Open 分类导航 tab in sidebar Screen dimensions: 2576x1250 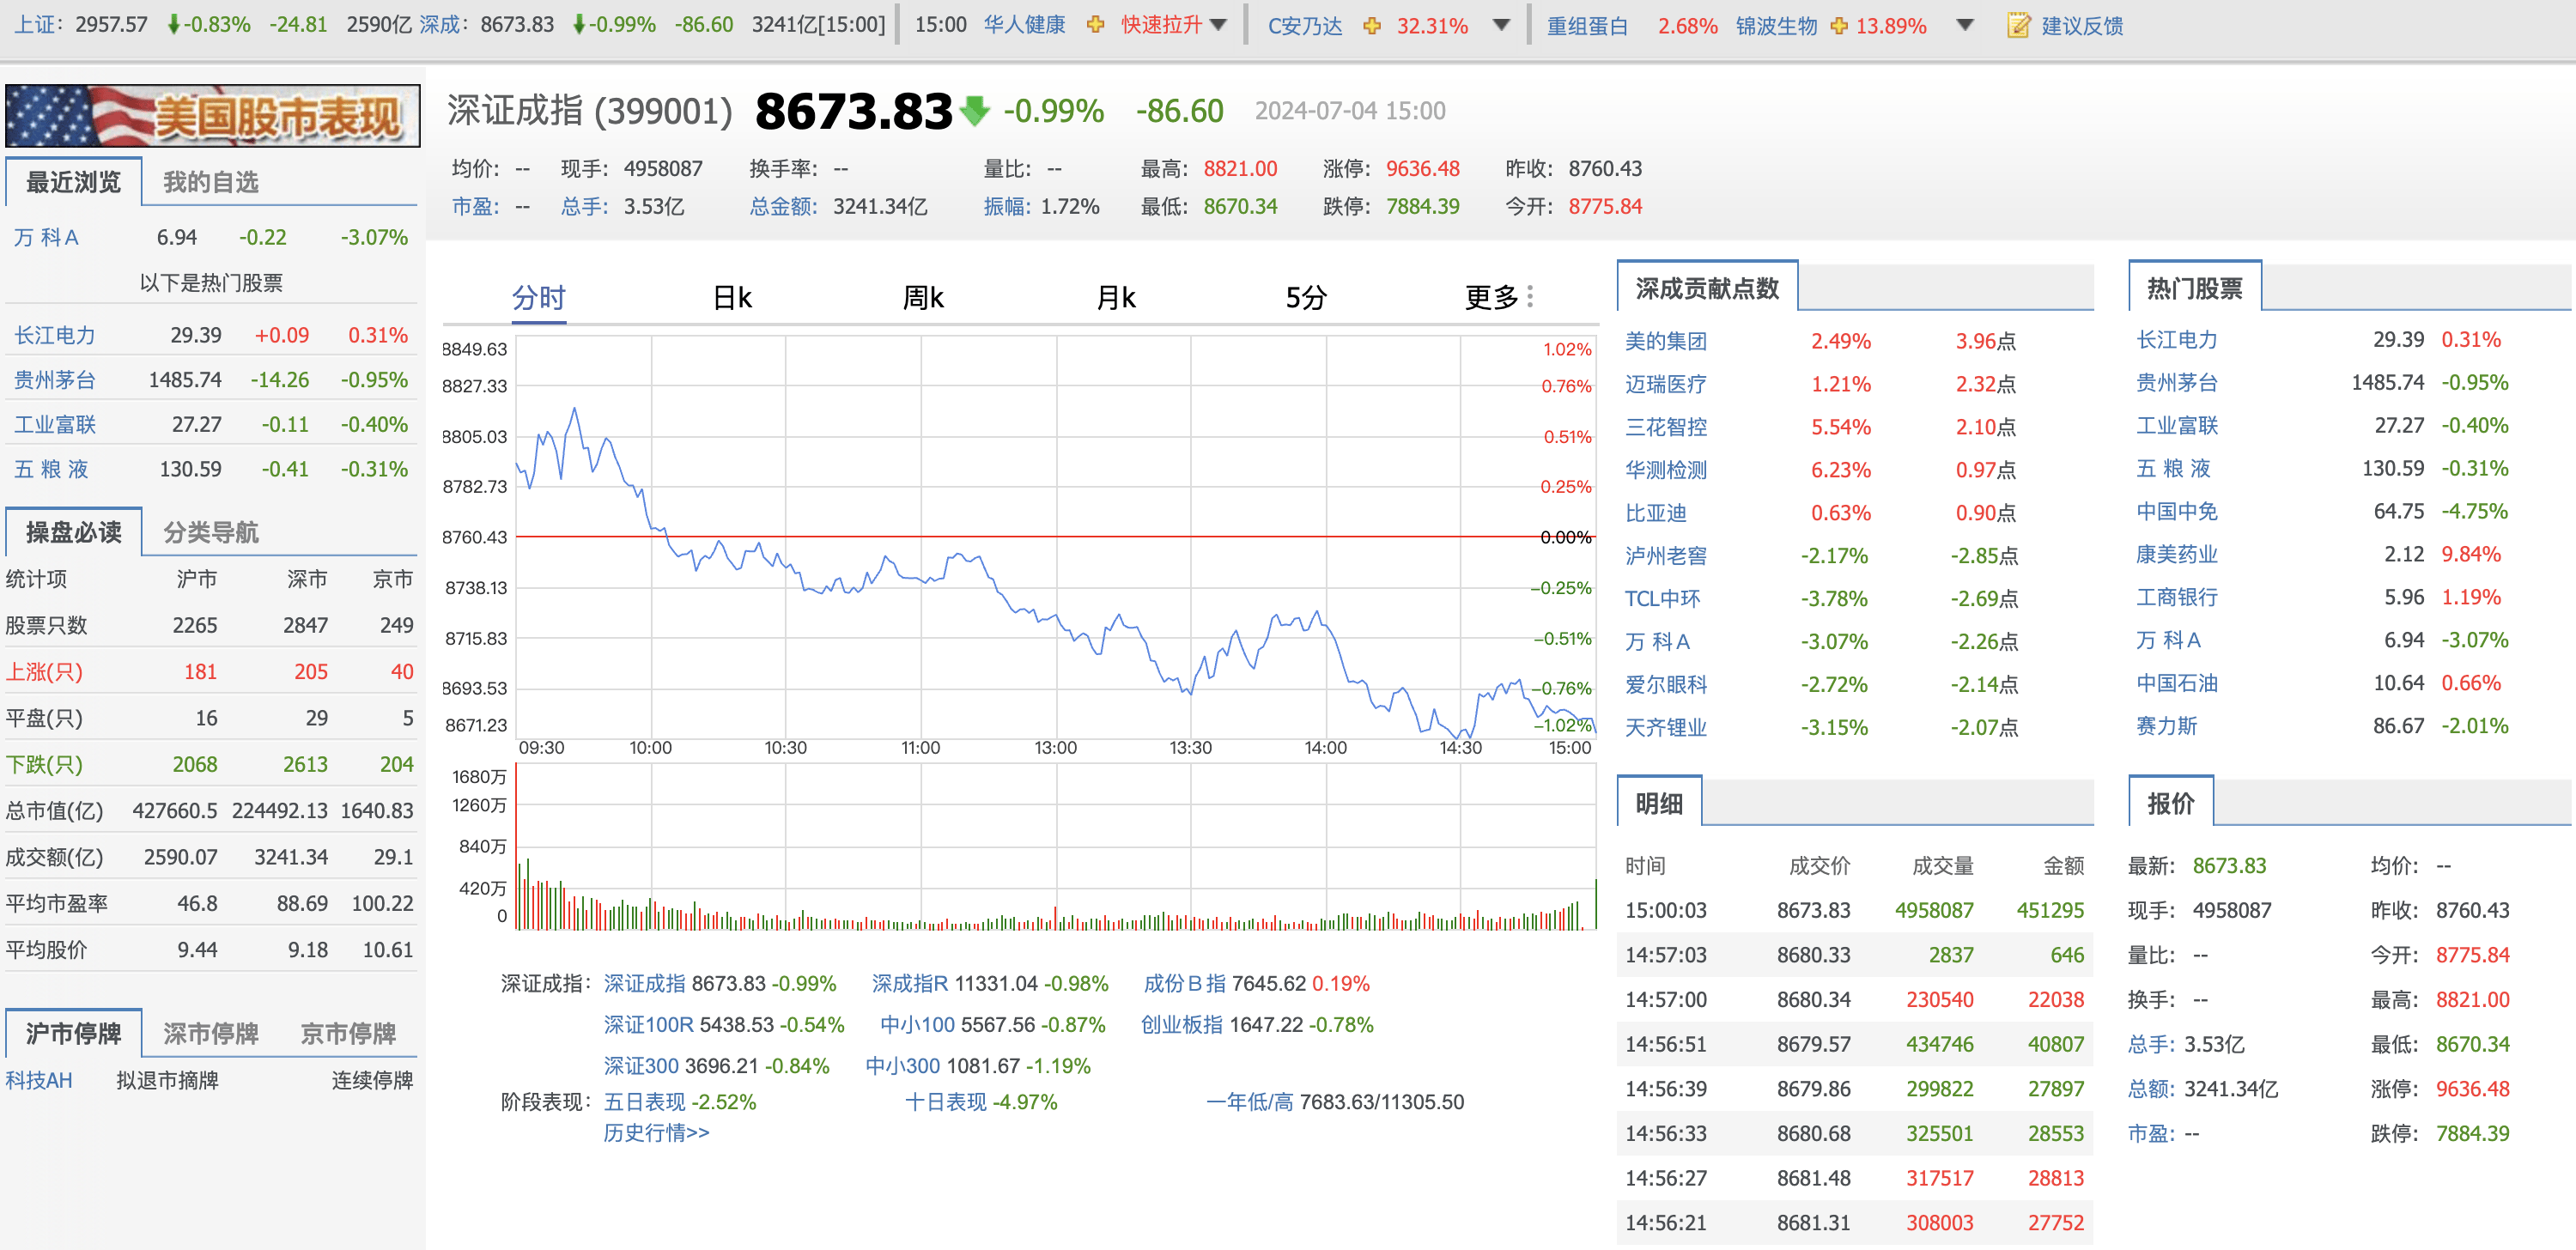pyautogui.click(x=210, y=532)
